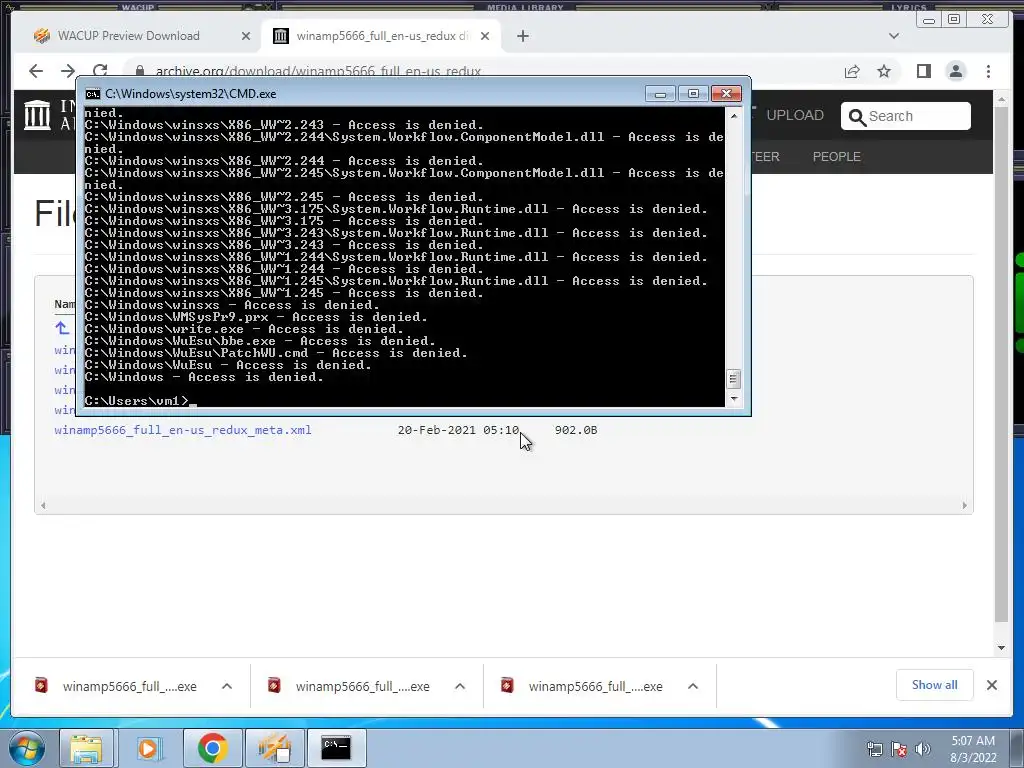The image size is (1024, 768).
Task: Open Chrome profile avatar
Action: click(956, 71)
